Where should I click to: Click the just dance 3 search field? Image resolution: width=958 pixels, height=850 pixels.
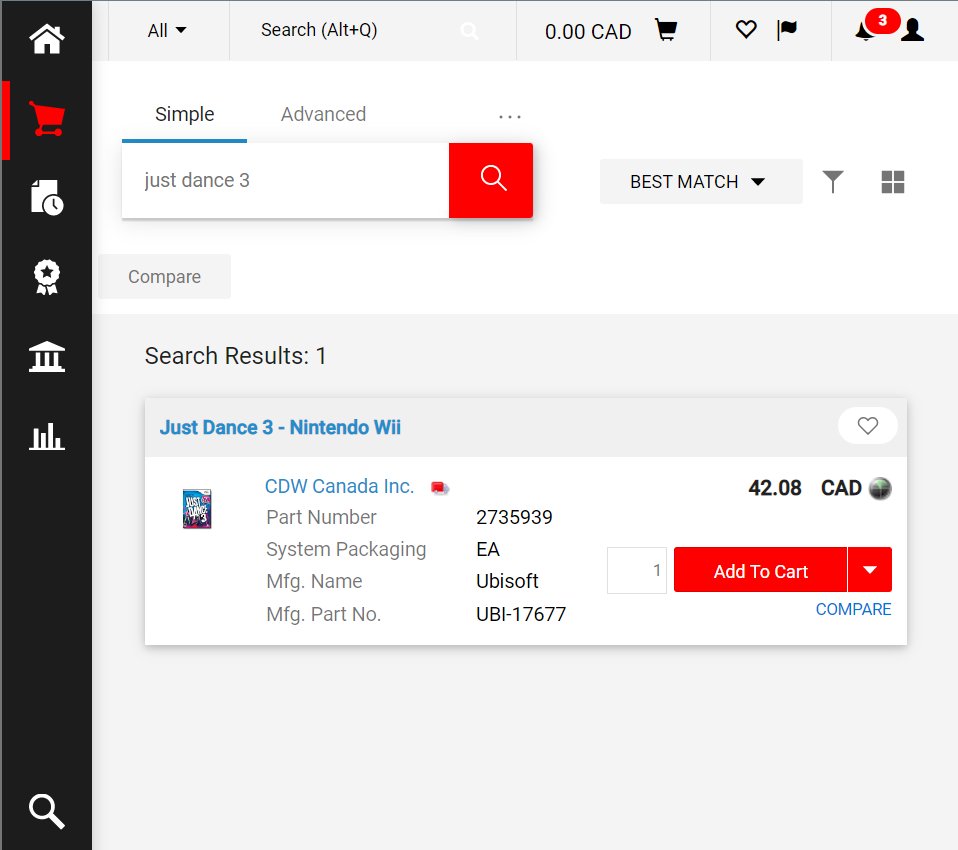tap(285, 180)
